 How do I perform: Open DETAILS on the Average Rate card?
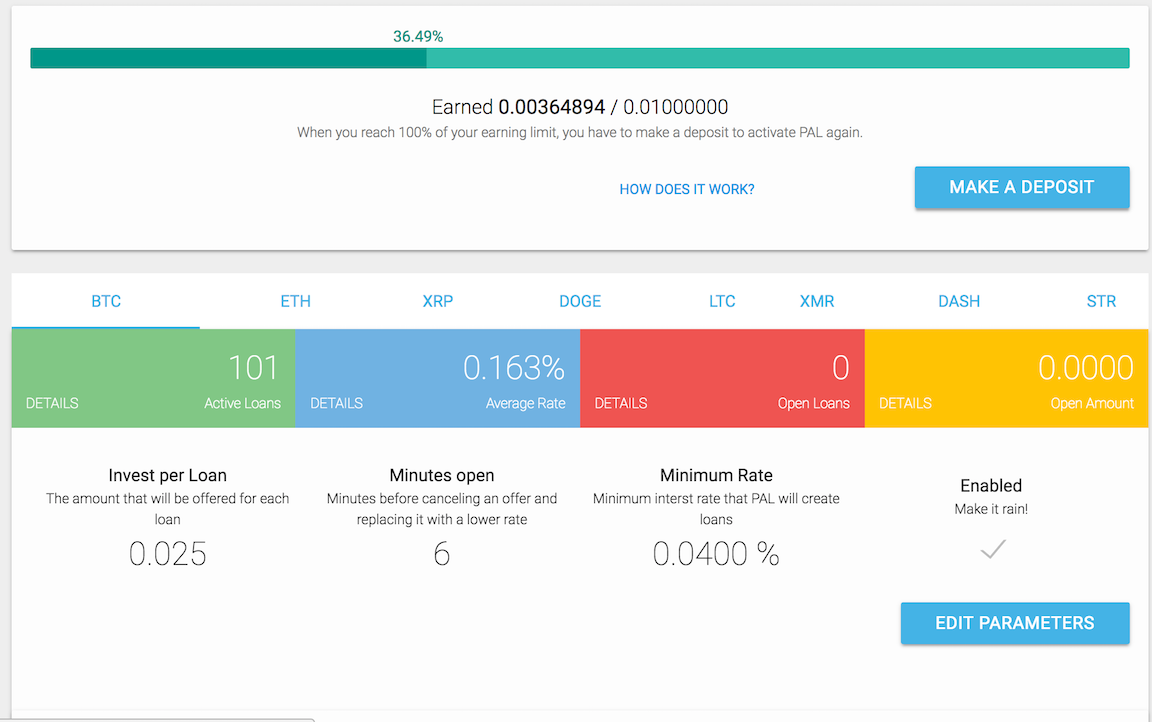point(336,403)
